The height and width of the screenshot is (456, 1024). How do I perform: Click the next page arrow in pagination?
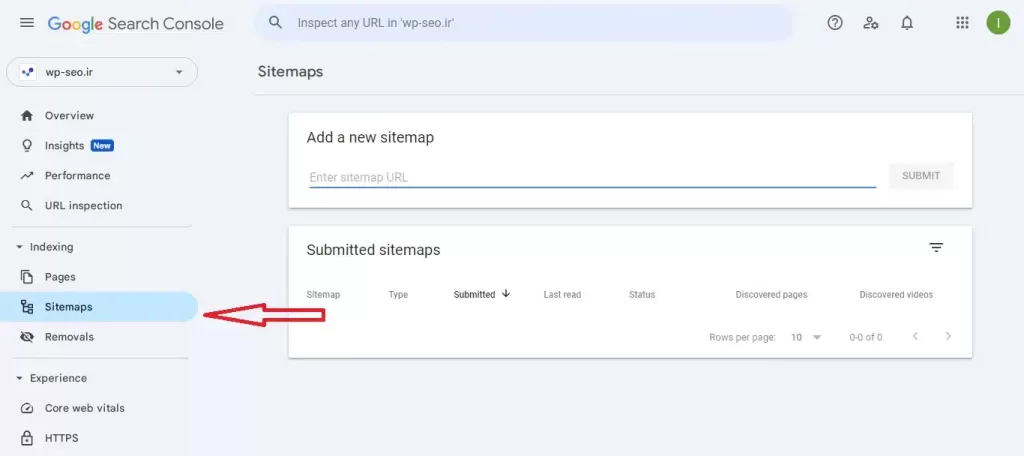click(948, 337)
